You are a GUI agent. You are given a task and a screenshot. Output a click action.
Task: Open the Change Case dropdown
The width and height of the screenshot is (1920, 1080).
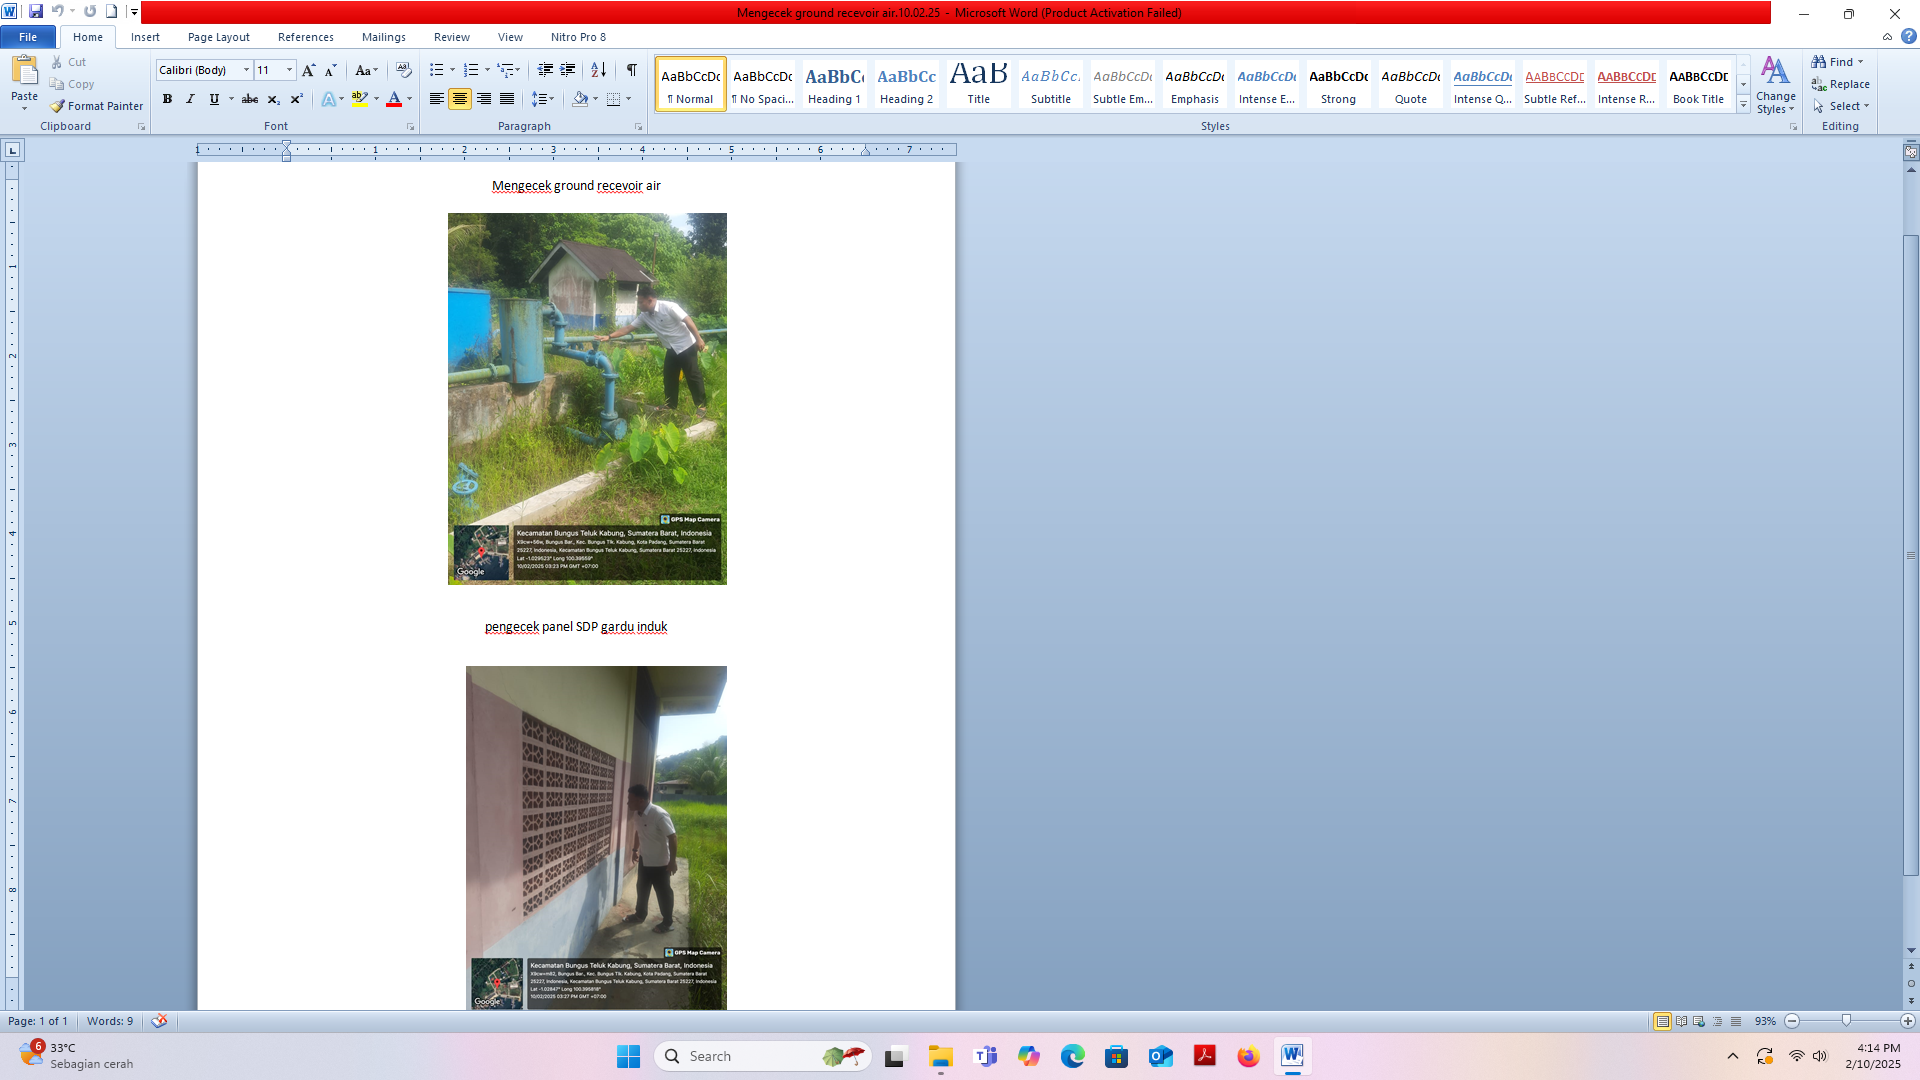coord(366,70)
